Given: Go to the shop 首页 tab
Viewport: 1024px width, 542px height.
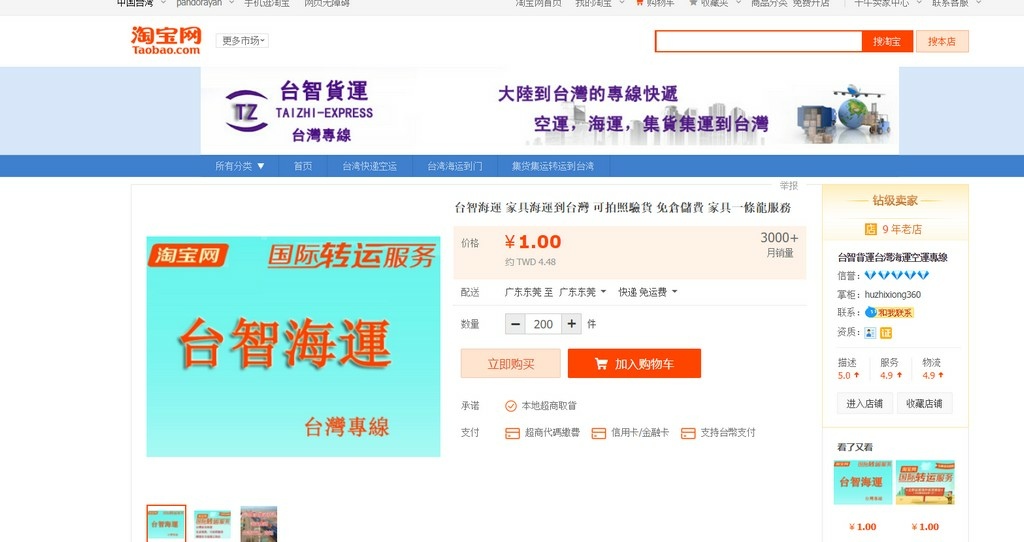Looking at the screenshot, I should [302, 166].
